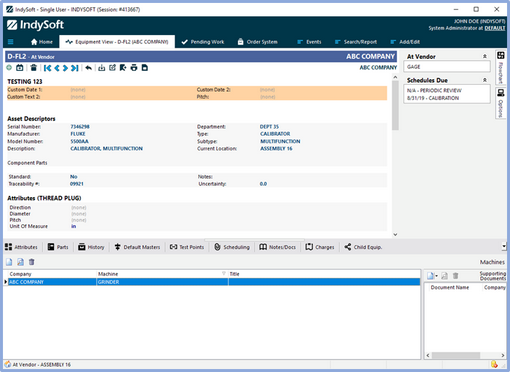The image size is (510, 372).
Task: Click the GAGE field in At Vendor
Action: click(447, 67)
